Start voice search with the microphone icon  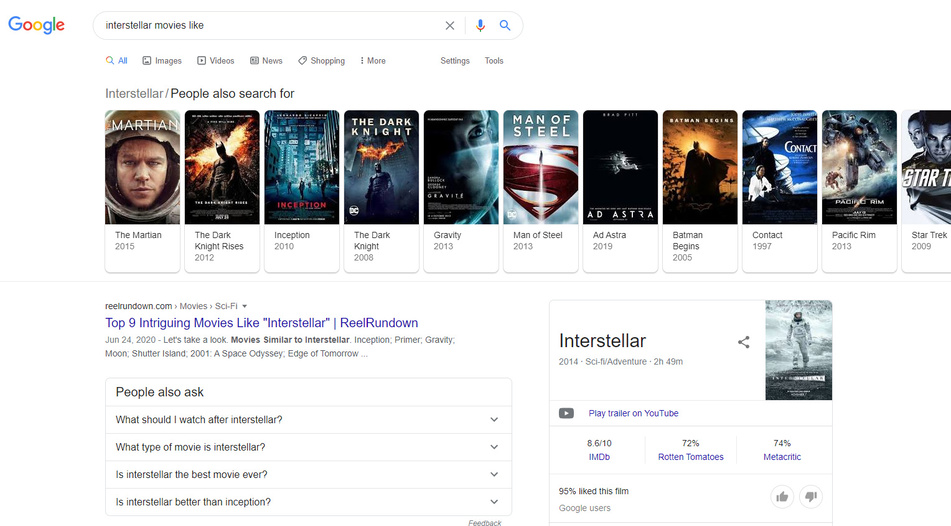(x=480, y=25)
